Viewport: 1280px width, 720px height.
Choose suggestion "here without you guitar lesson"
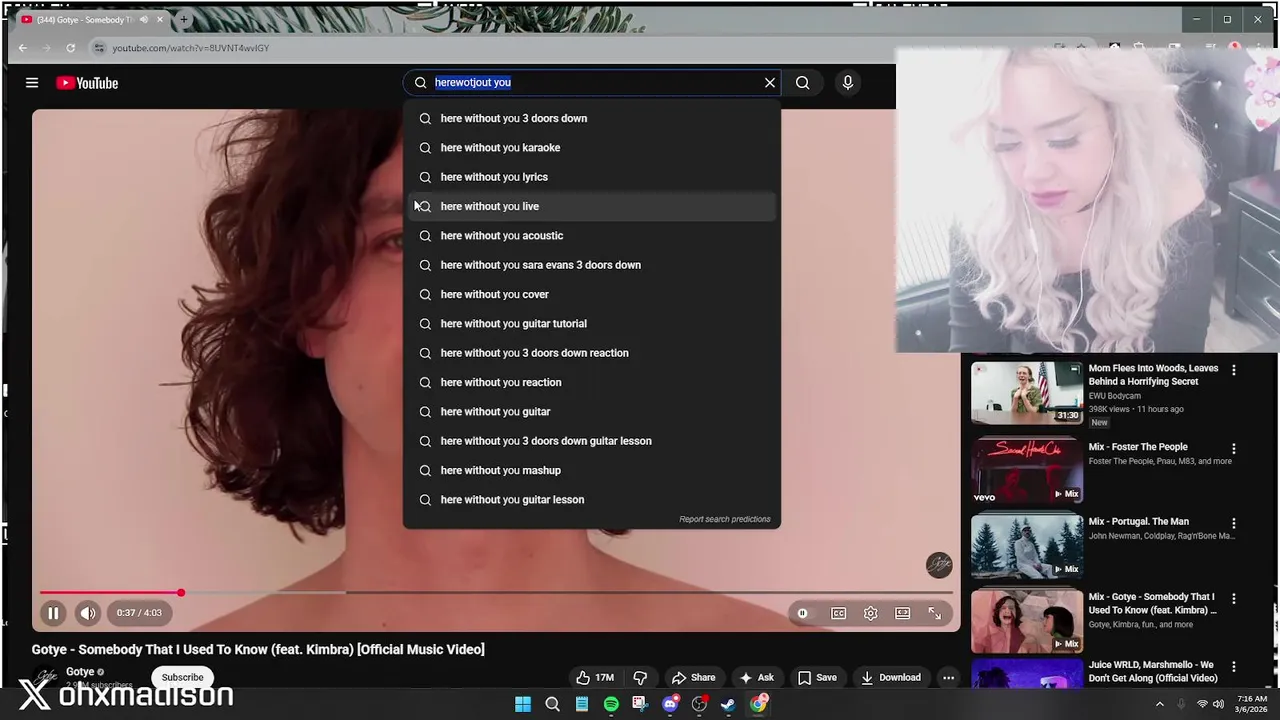coord(591,500)
